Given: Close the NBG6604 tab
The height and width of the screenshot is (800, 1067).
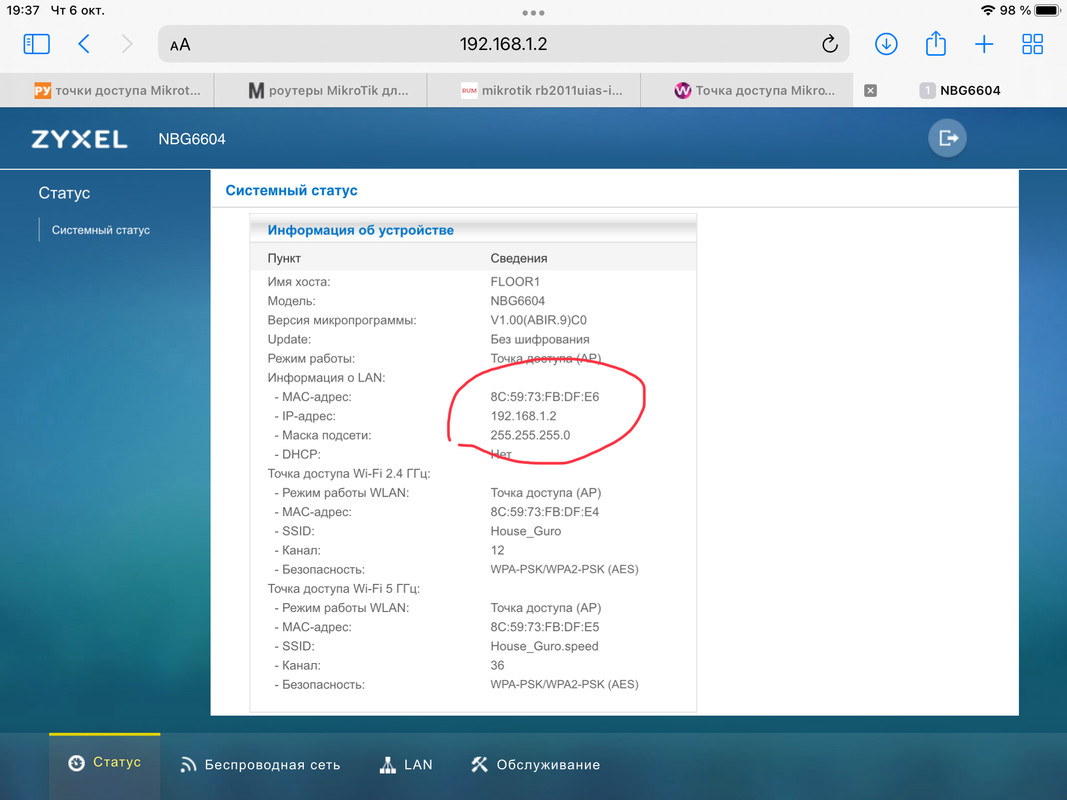Looking at the screenshot, I should pyautogui.click(x=870, y=90).
